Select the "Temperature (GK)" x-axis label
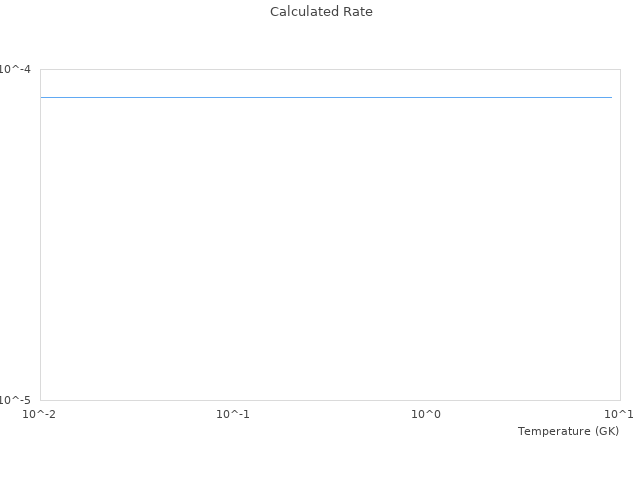640x480 pixels. click(x=568, y=431)
